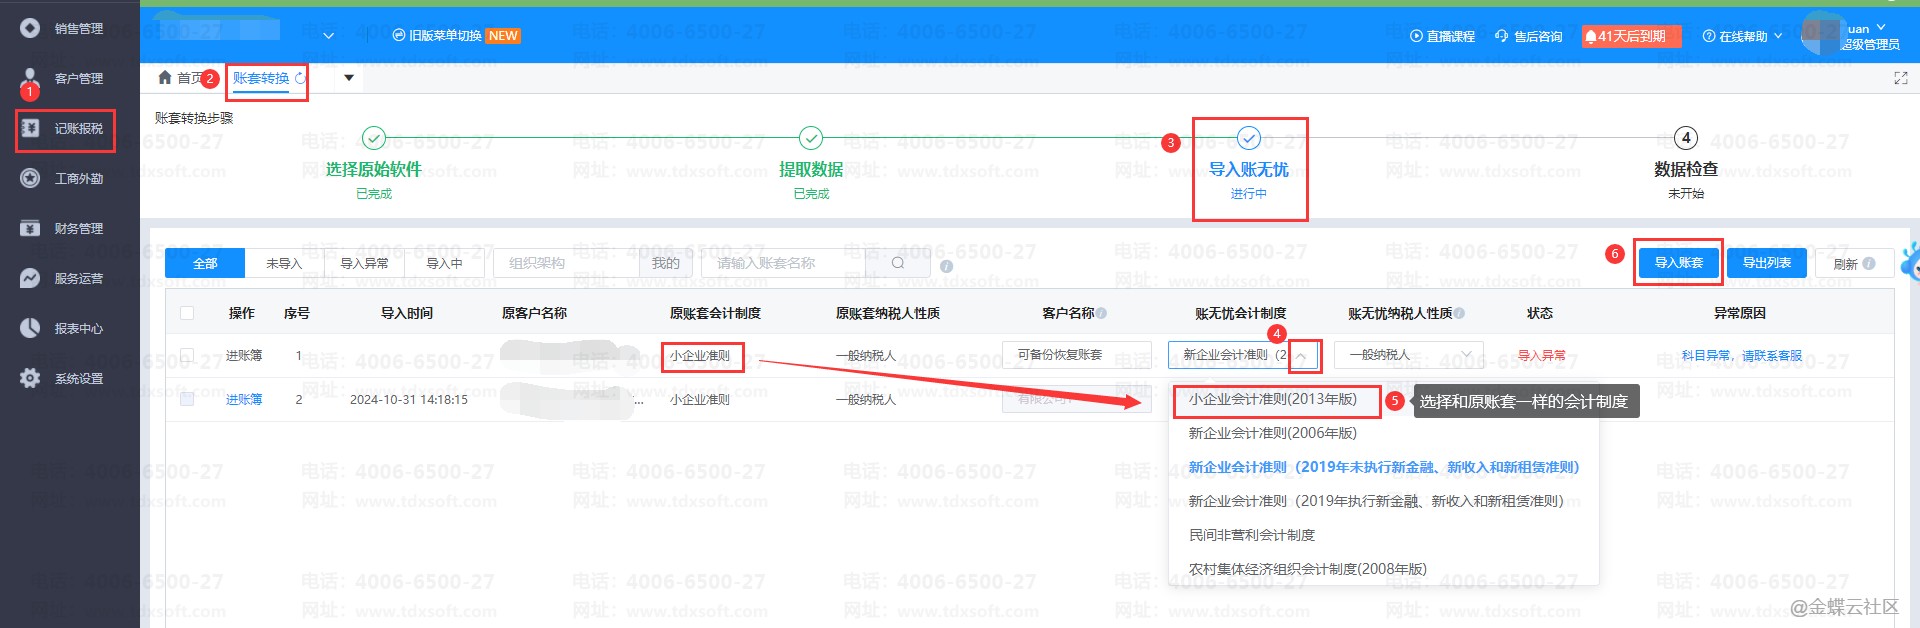Collapse the 账无忧会计制度 dropdown arrow
Screen dimensions: 1920x628
tap(1302, 356)
